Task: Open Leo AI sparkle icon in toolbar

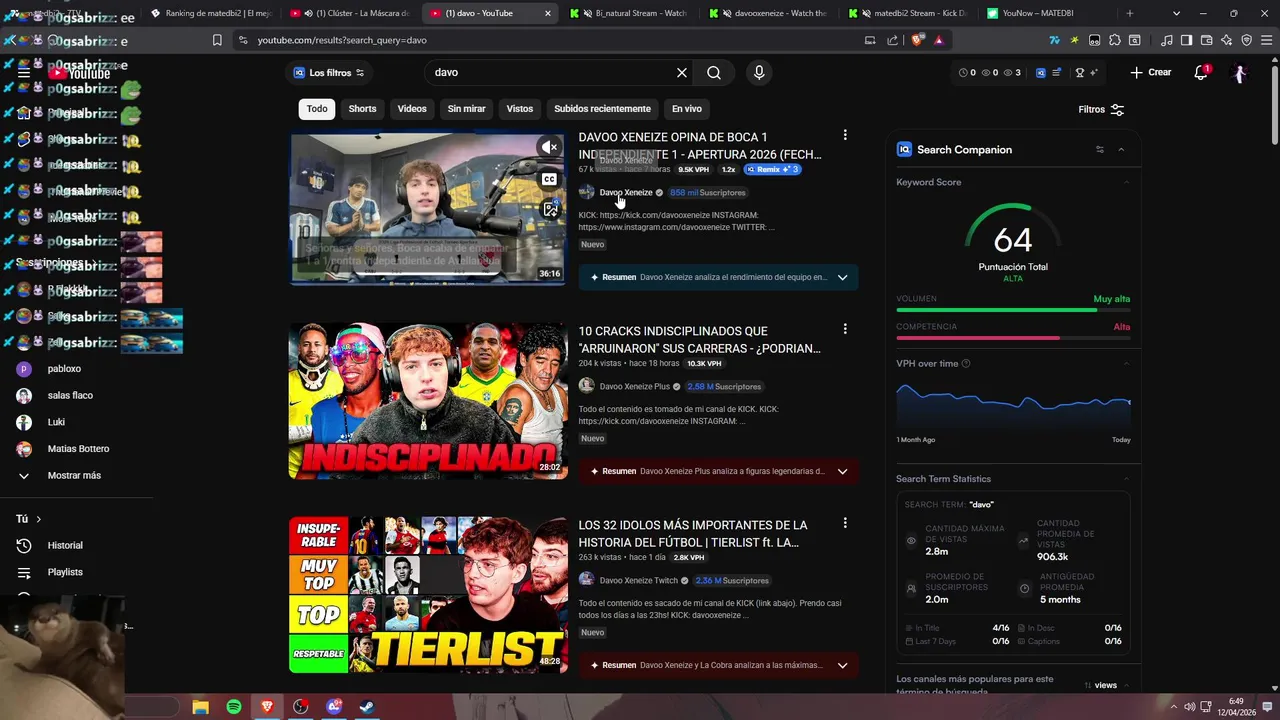Action: pyautogui.click(x=1227, y=41)
